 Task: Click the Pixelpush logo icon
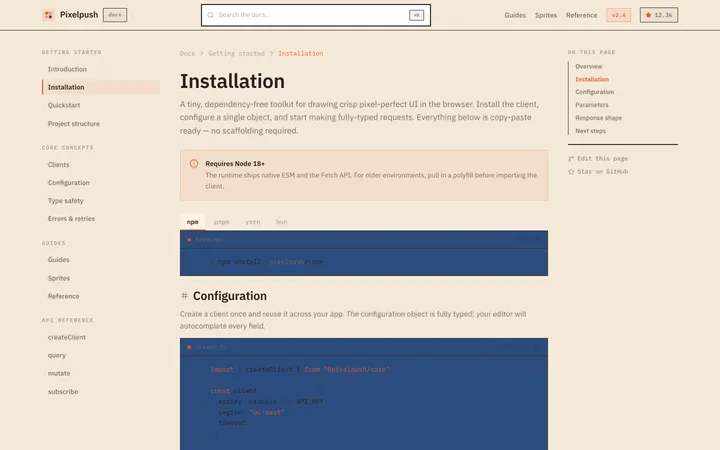[48, 15]
